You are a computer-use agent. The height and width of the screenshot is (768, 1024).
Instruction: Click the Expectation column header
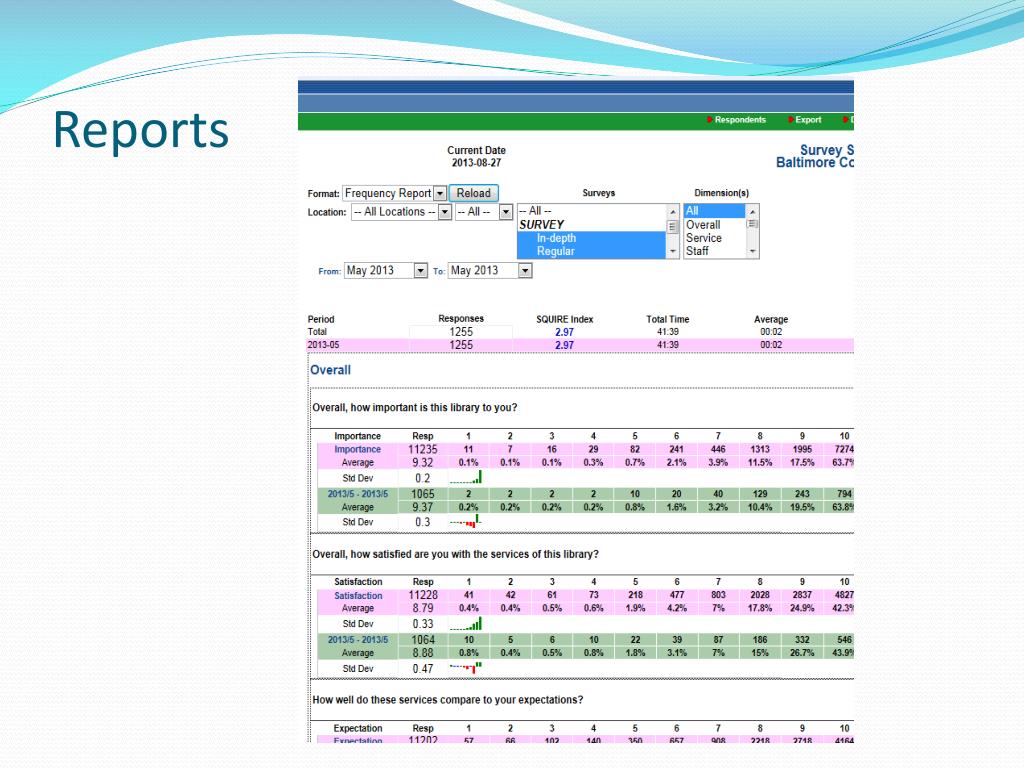[x=358, y=728]
